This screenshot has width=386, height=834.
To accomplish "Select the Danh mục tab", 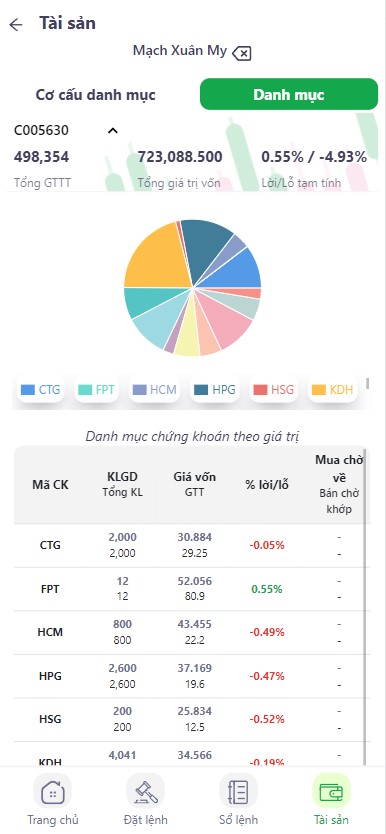I will click(289, 95).
